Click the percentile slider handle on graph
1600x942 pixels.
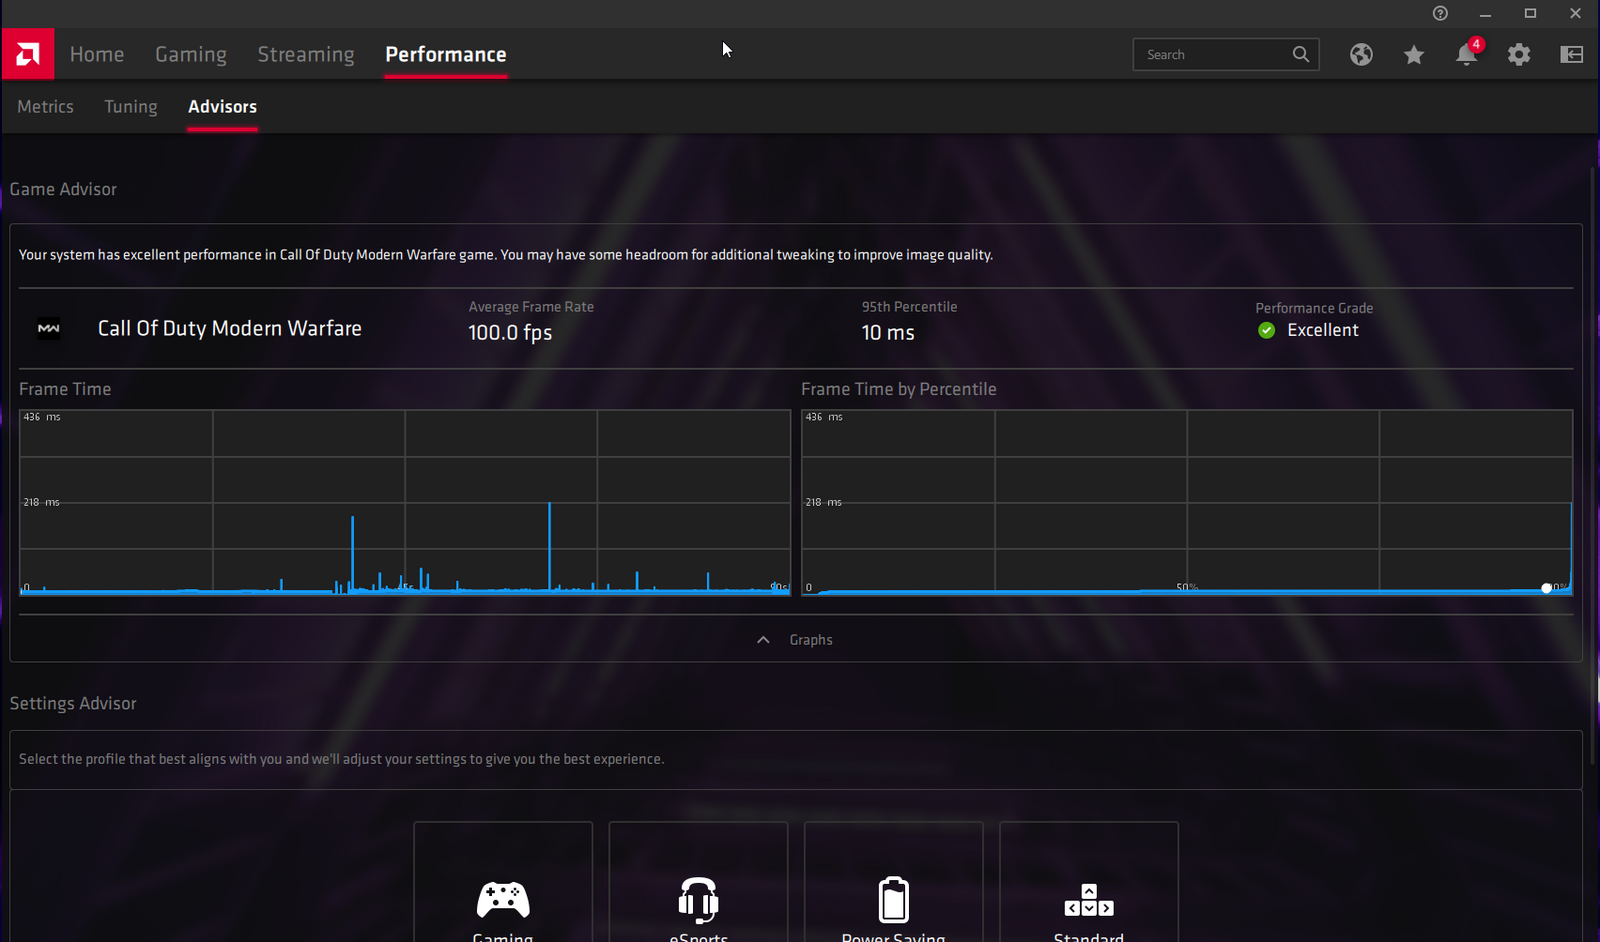(x=1546, y=588)
